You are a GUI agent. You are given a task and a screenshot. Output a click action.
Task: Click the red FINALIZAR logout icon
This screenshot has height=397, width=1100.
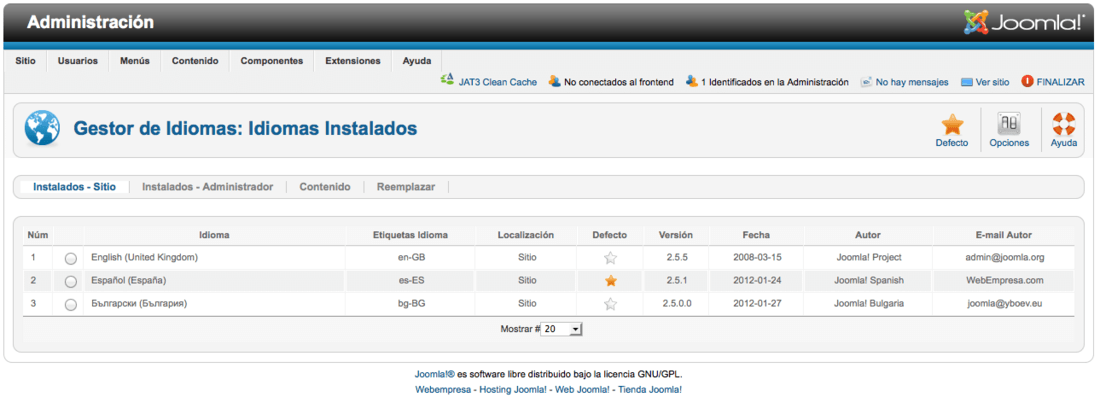tap(1028, 81)
